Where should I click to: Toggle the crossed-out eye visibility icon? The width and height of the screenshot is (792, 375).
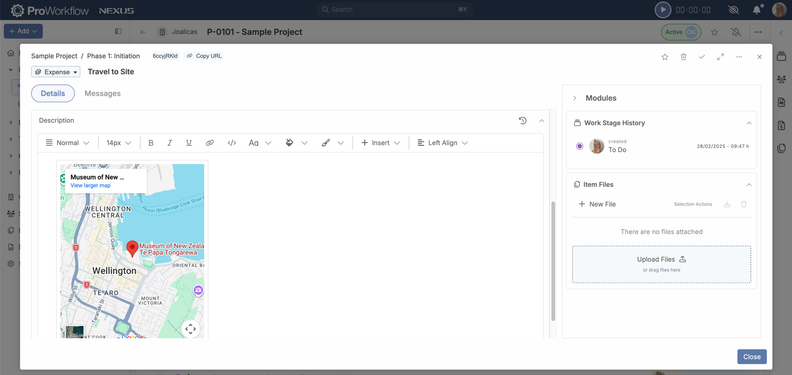tap(734, 10)
